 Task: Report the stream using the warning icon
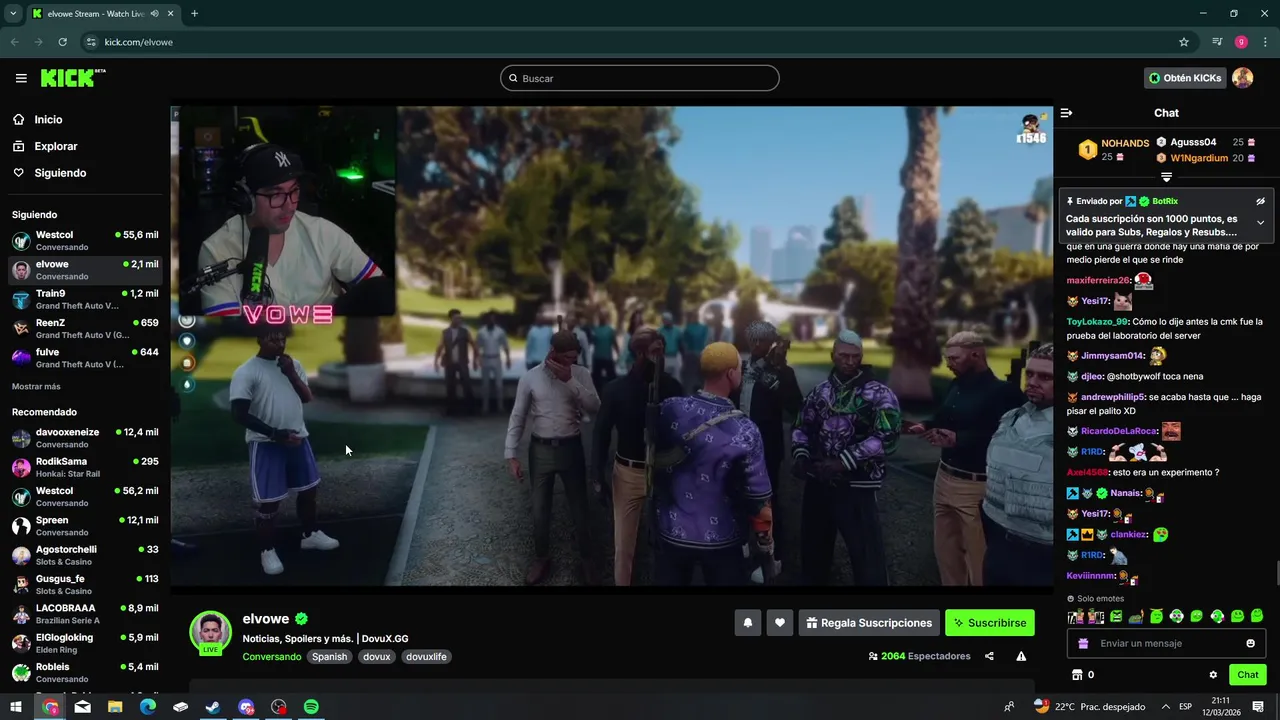[1021, 656]
